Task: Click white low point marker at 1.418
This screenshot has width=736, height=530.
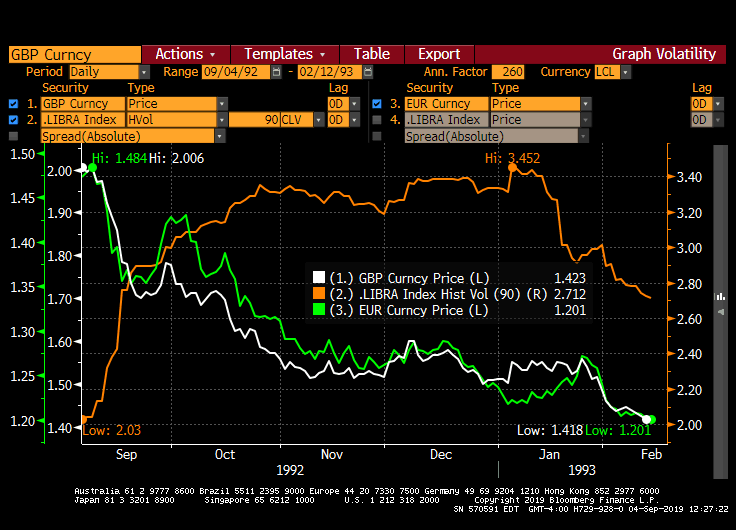Action: pyautogui.click(x=646, y=419)
